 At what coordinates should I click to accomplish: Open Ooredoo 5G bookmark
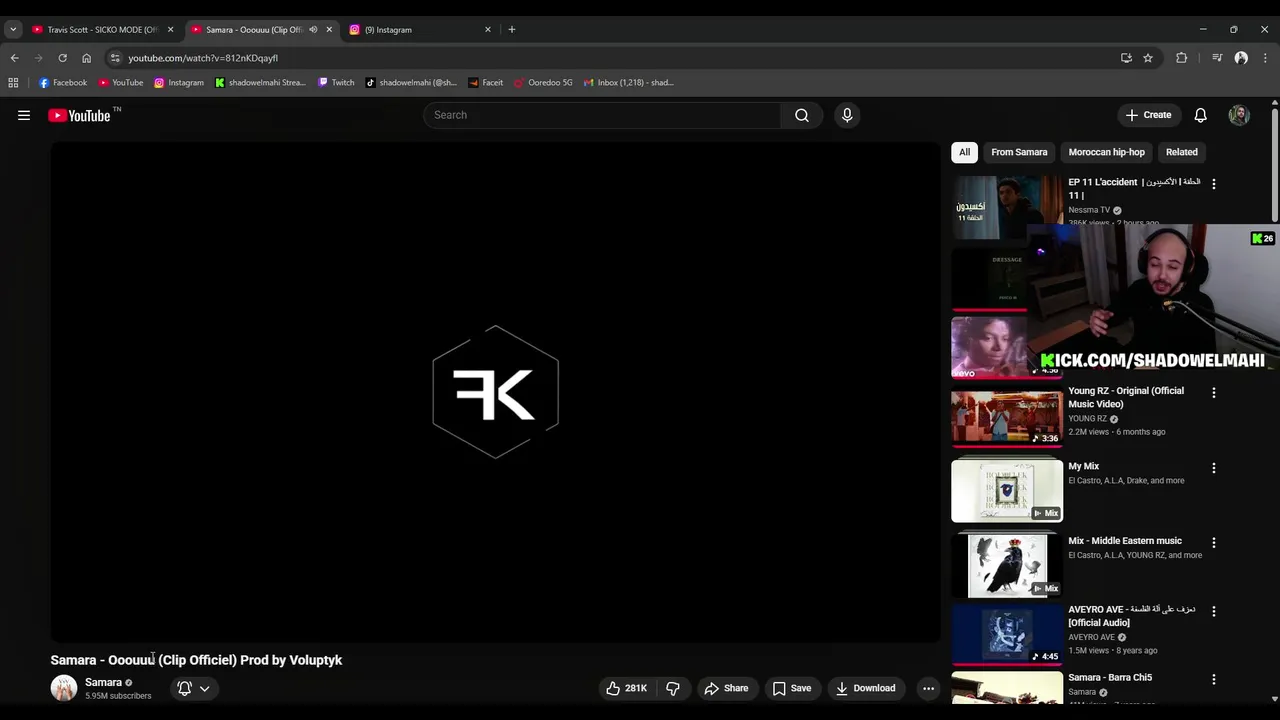(x=543, y=83)
